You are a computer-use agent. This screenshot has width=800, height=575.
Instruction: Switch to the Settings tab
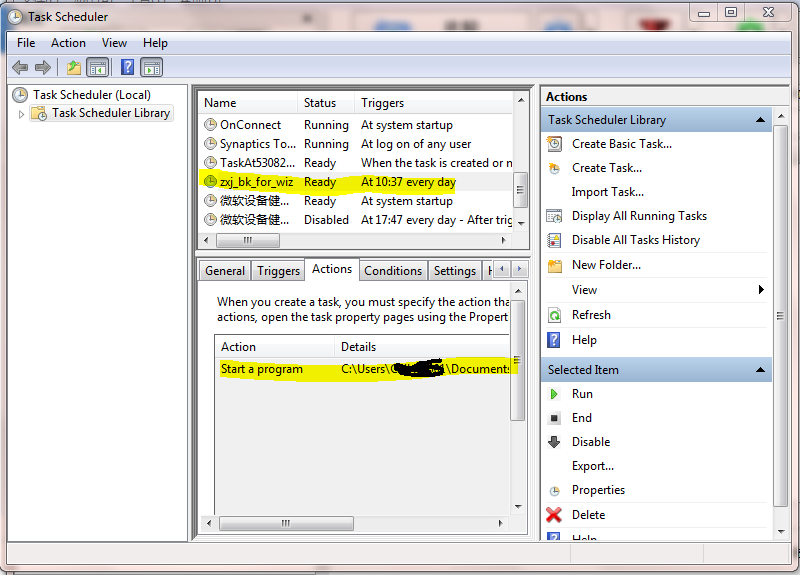455,271
